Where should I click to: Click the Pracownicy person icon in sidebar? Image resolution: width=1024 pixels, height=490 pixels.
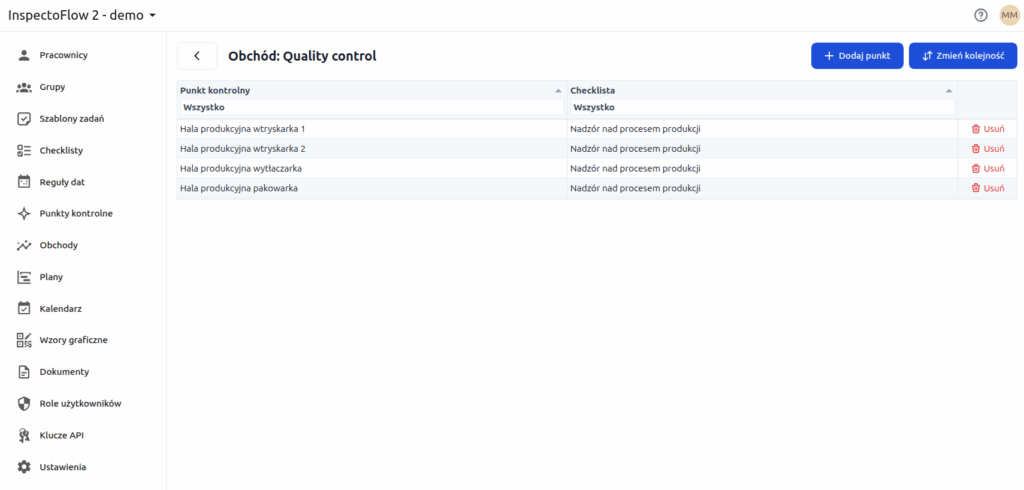point(25,55)
